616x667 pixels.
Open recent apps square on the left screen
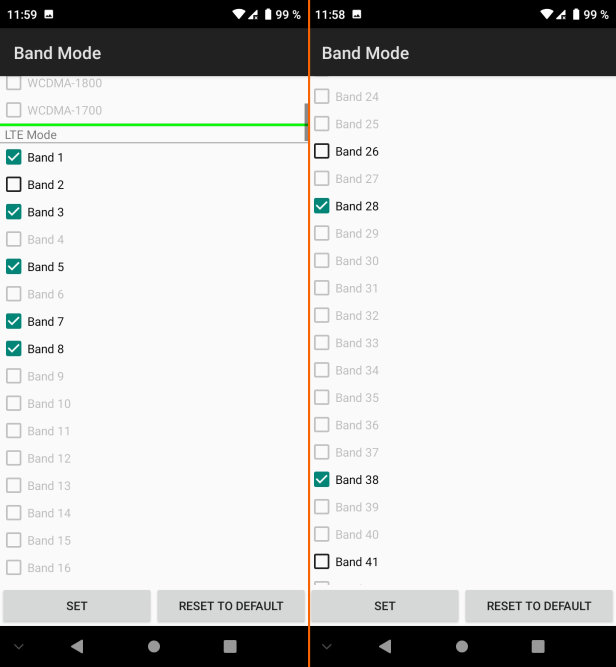230,646
